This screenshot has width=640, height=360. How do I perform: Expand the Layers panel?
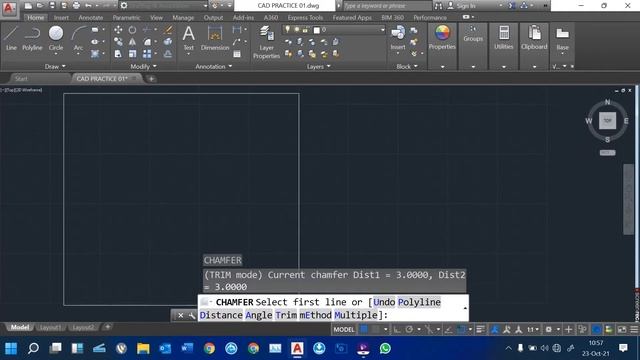pyautogui.click(x=318, y=66)
